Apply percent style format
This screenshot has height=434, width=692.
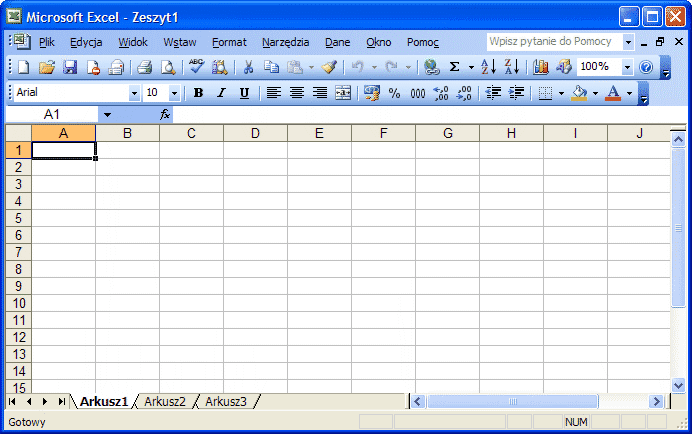coord(394,93)
